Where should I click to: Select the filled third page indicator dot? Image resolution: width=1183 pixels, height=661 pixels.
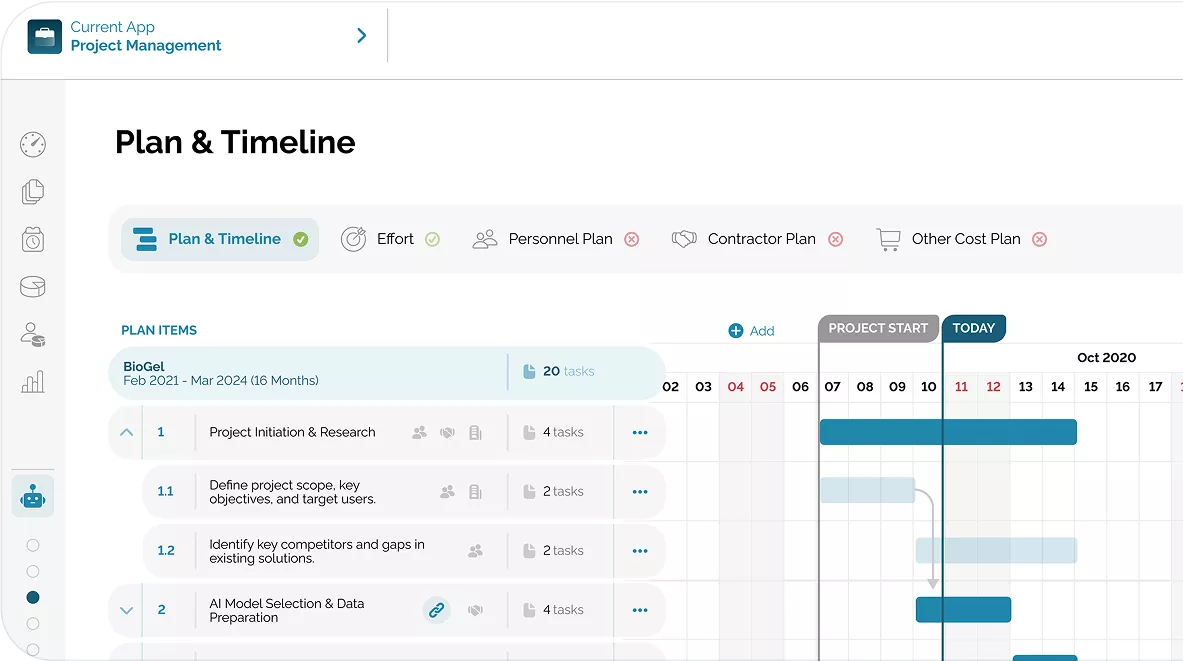tap(32, 598)
